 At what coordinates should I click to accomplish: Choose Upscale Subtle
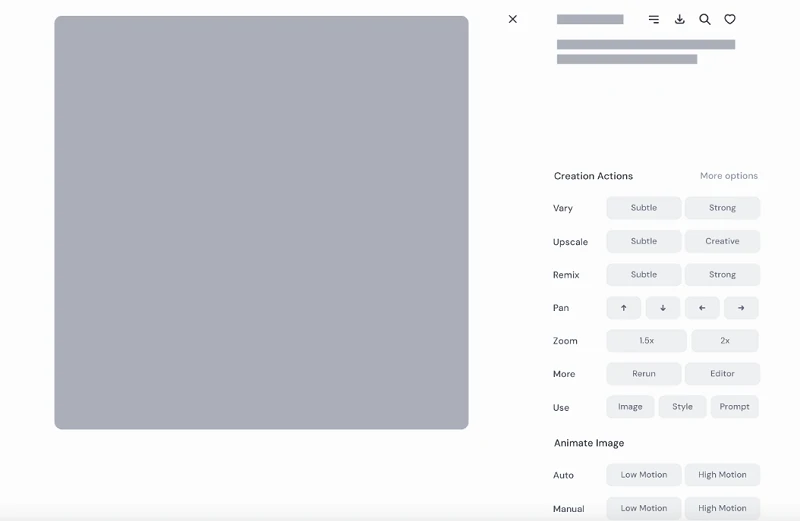click(644, 241)
